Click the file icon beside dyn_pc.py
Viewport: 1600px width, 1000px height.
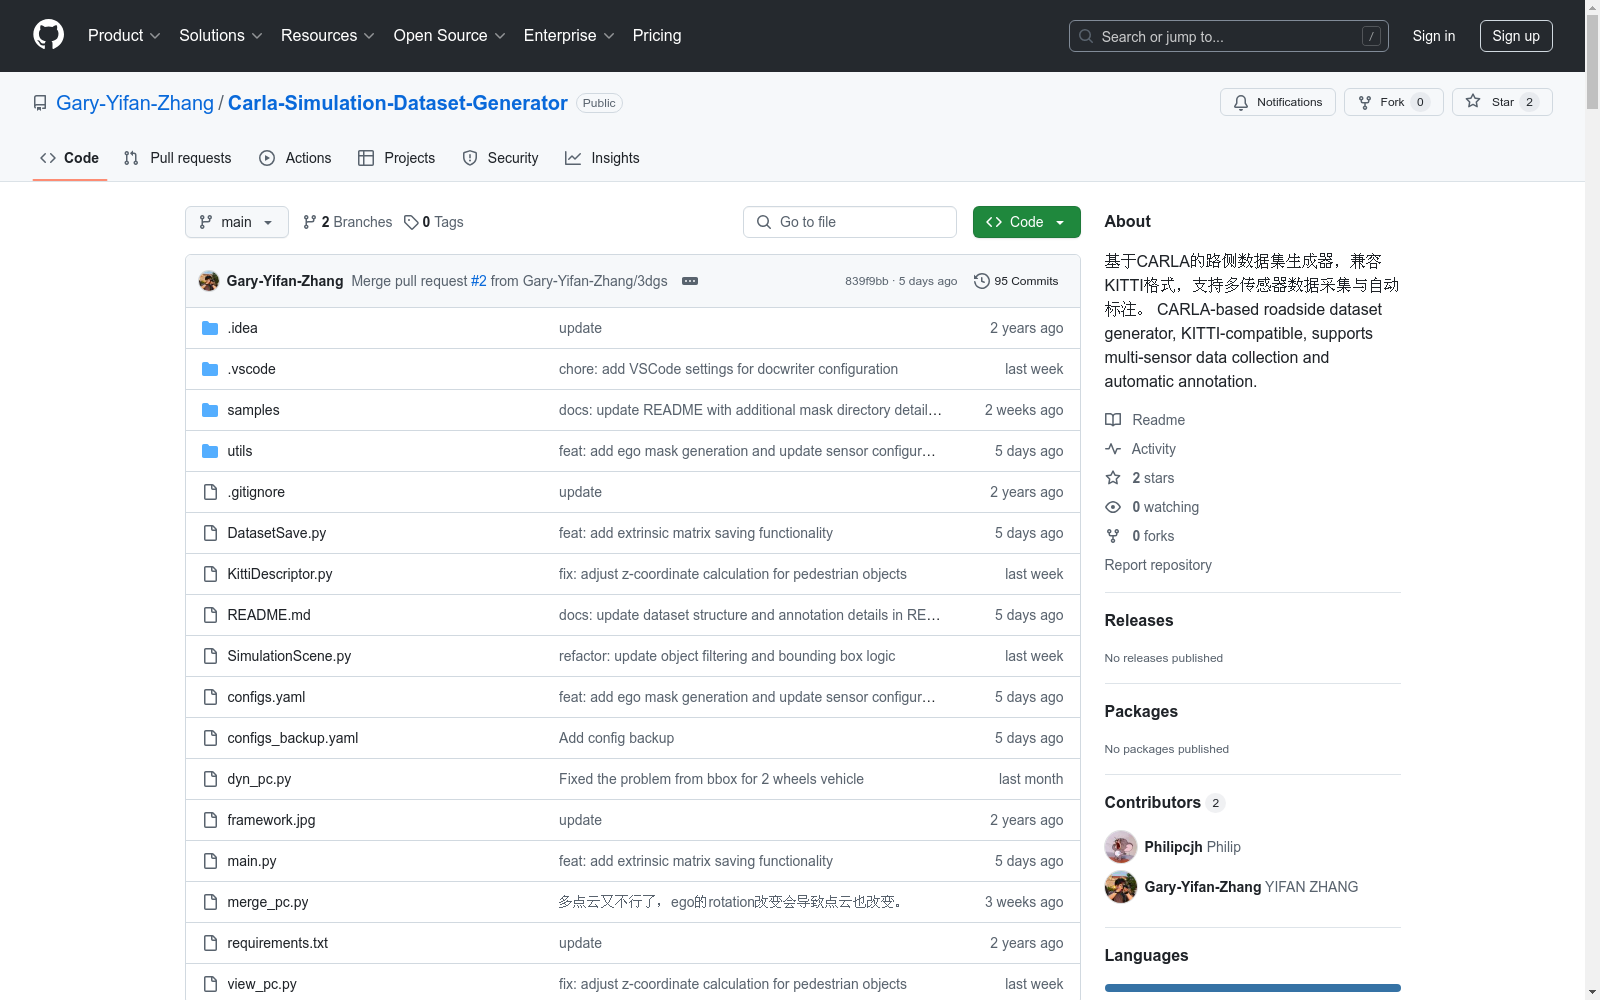210,779
